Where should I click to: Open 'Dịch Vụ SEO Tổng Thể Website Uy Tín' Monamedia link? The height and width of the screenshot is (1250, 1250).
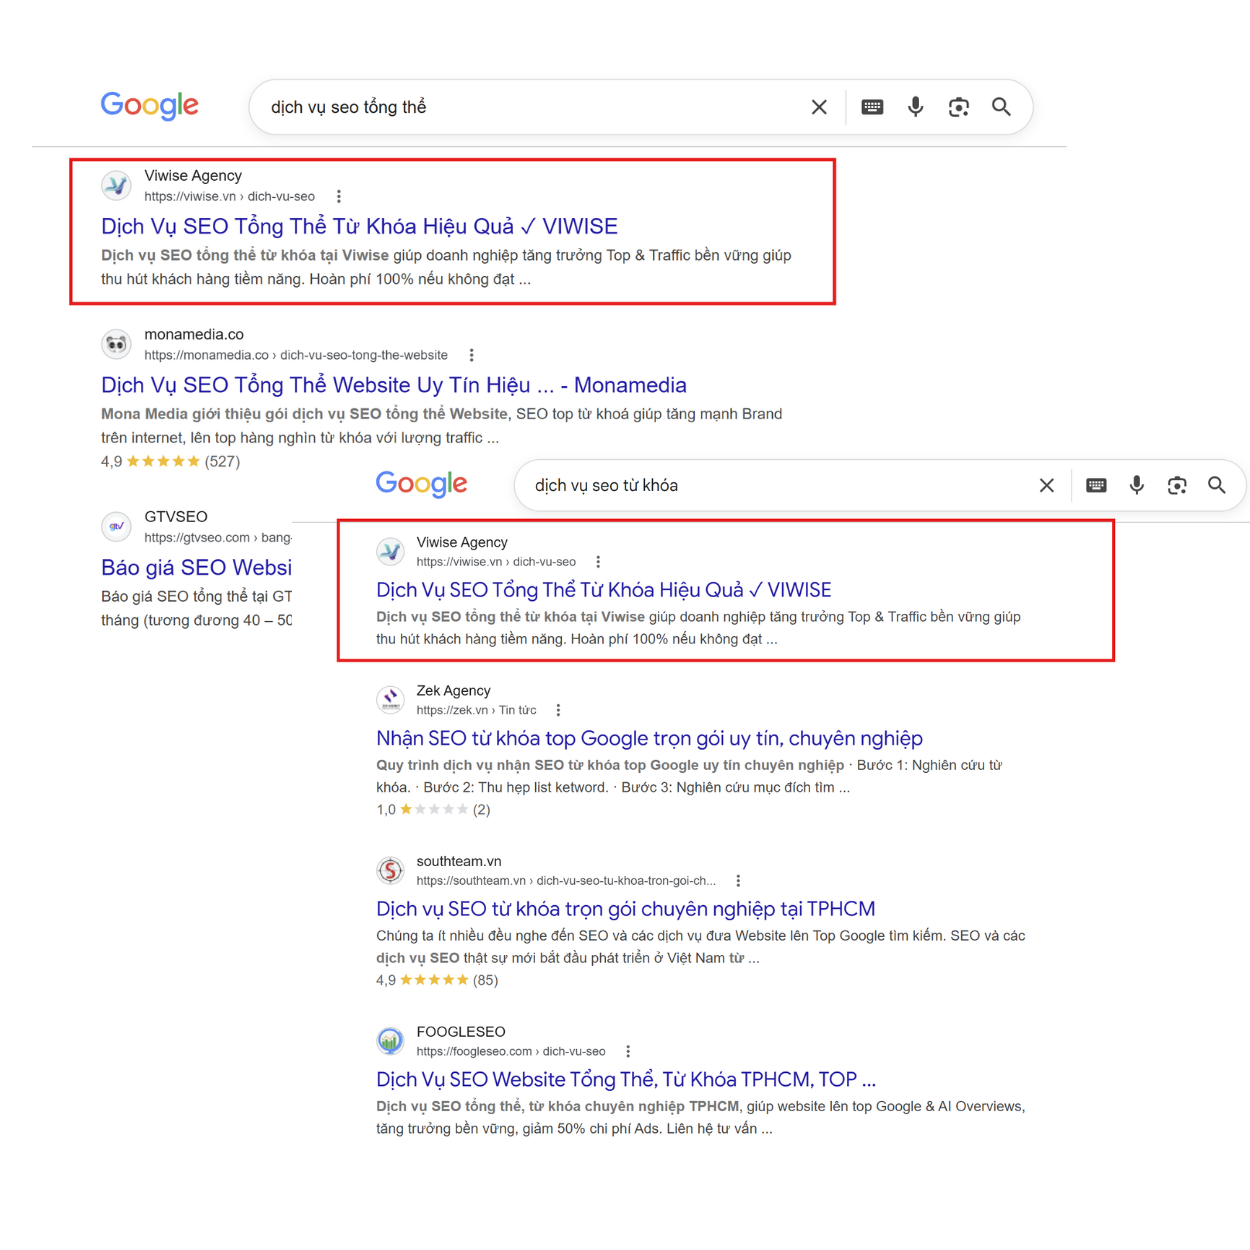coord(393,385)
